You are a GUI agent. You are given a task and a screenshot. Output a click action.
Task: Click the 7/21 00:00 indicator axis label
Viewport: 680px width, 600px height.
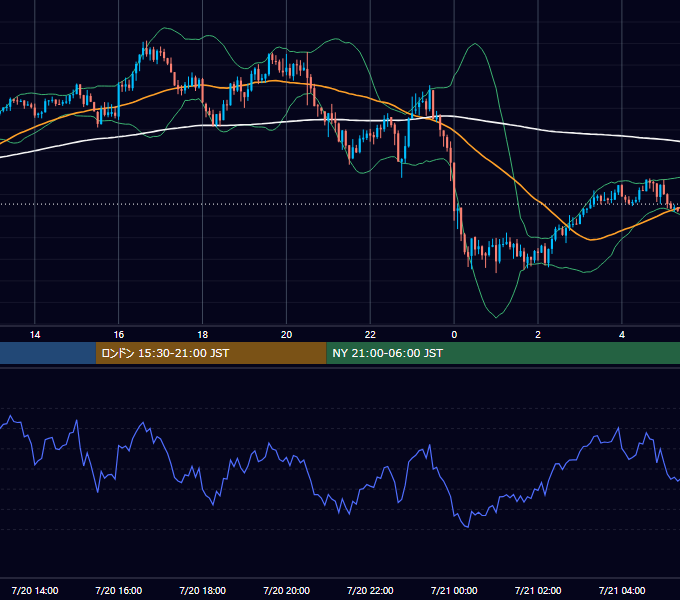454,590
